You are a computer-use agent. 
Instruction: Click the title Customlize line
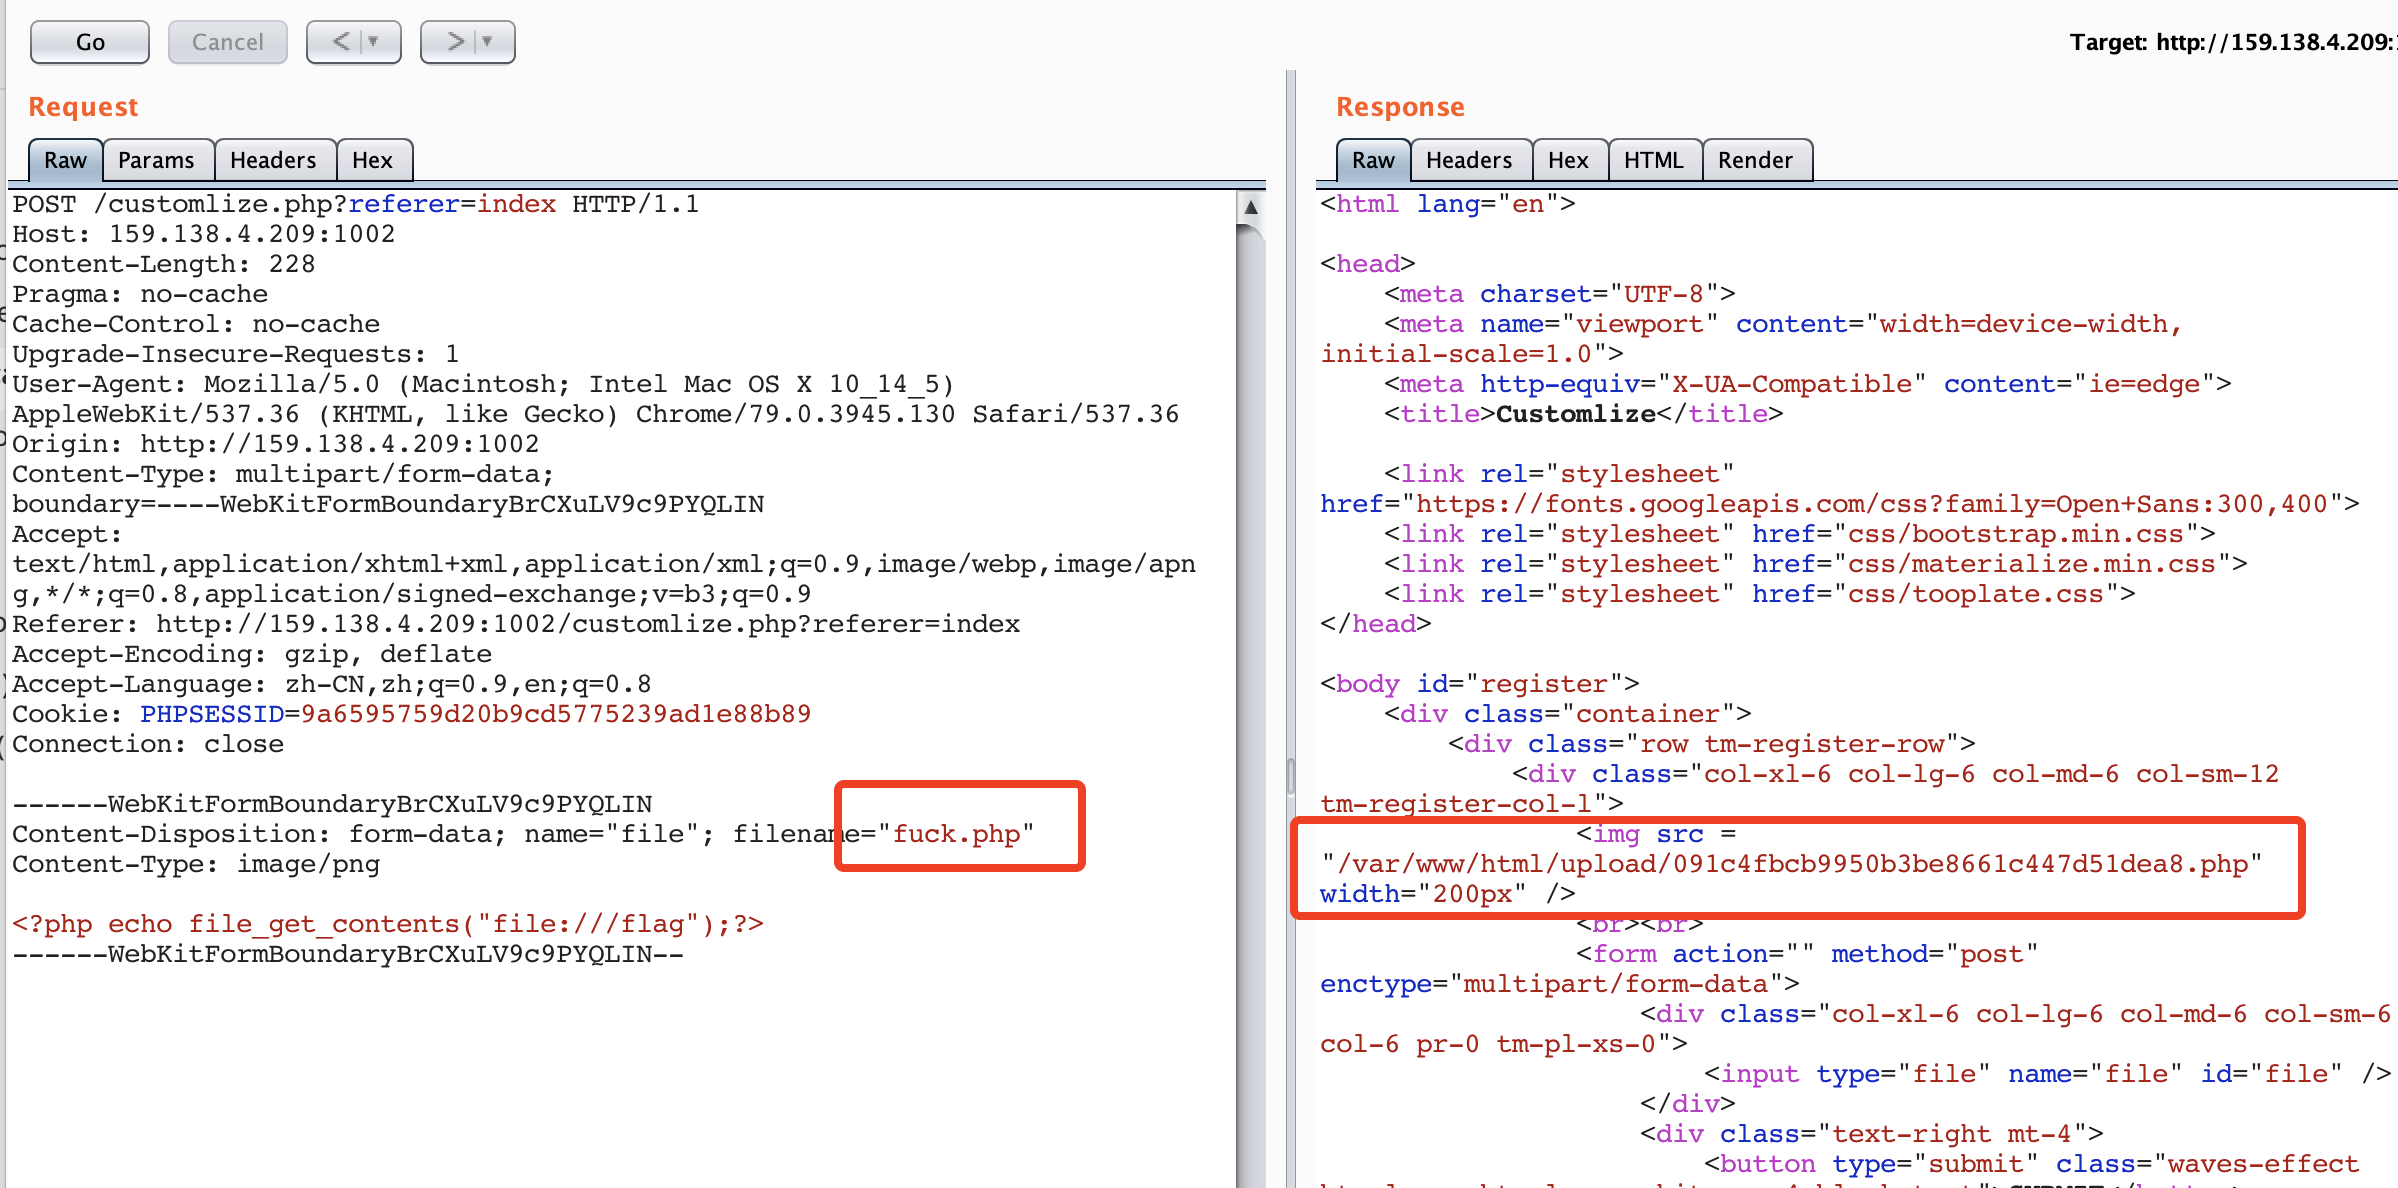(1583, 414)
